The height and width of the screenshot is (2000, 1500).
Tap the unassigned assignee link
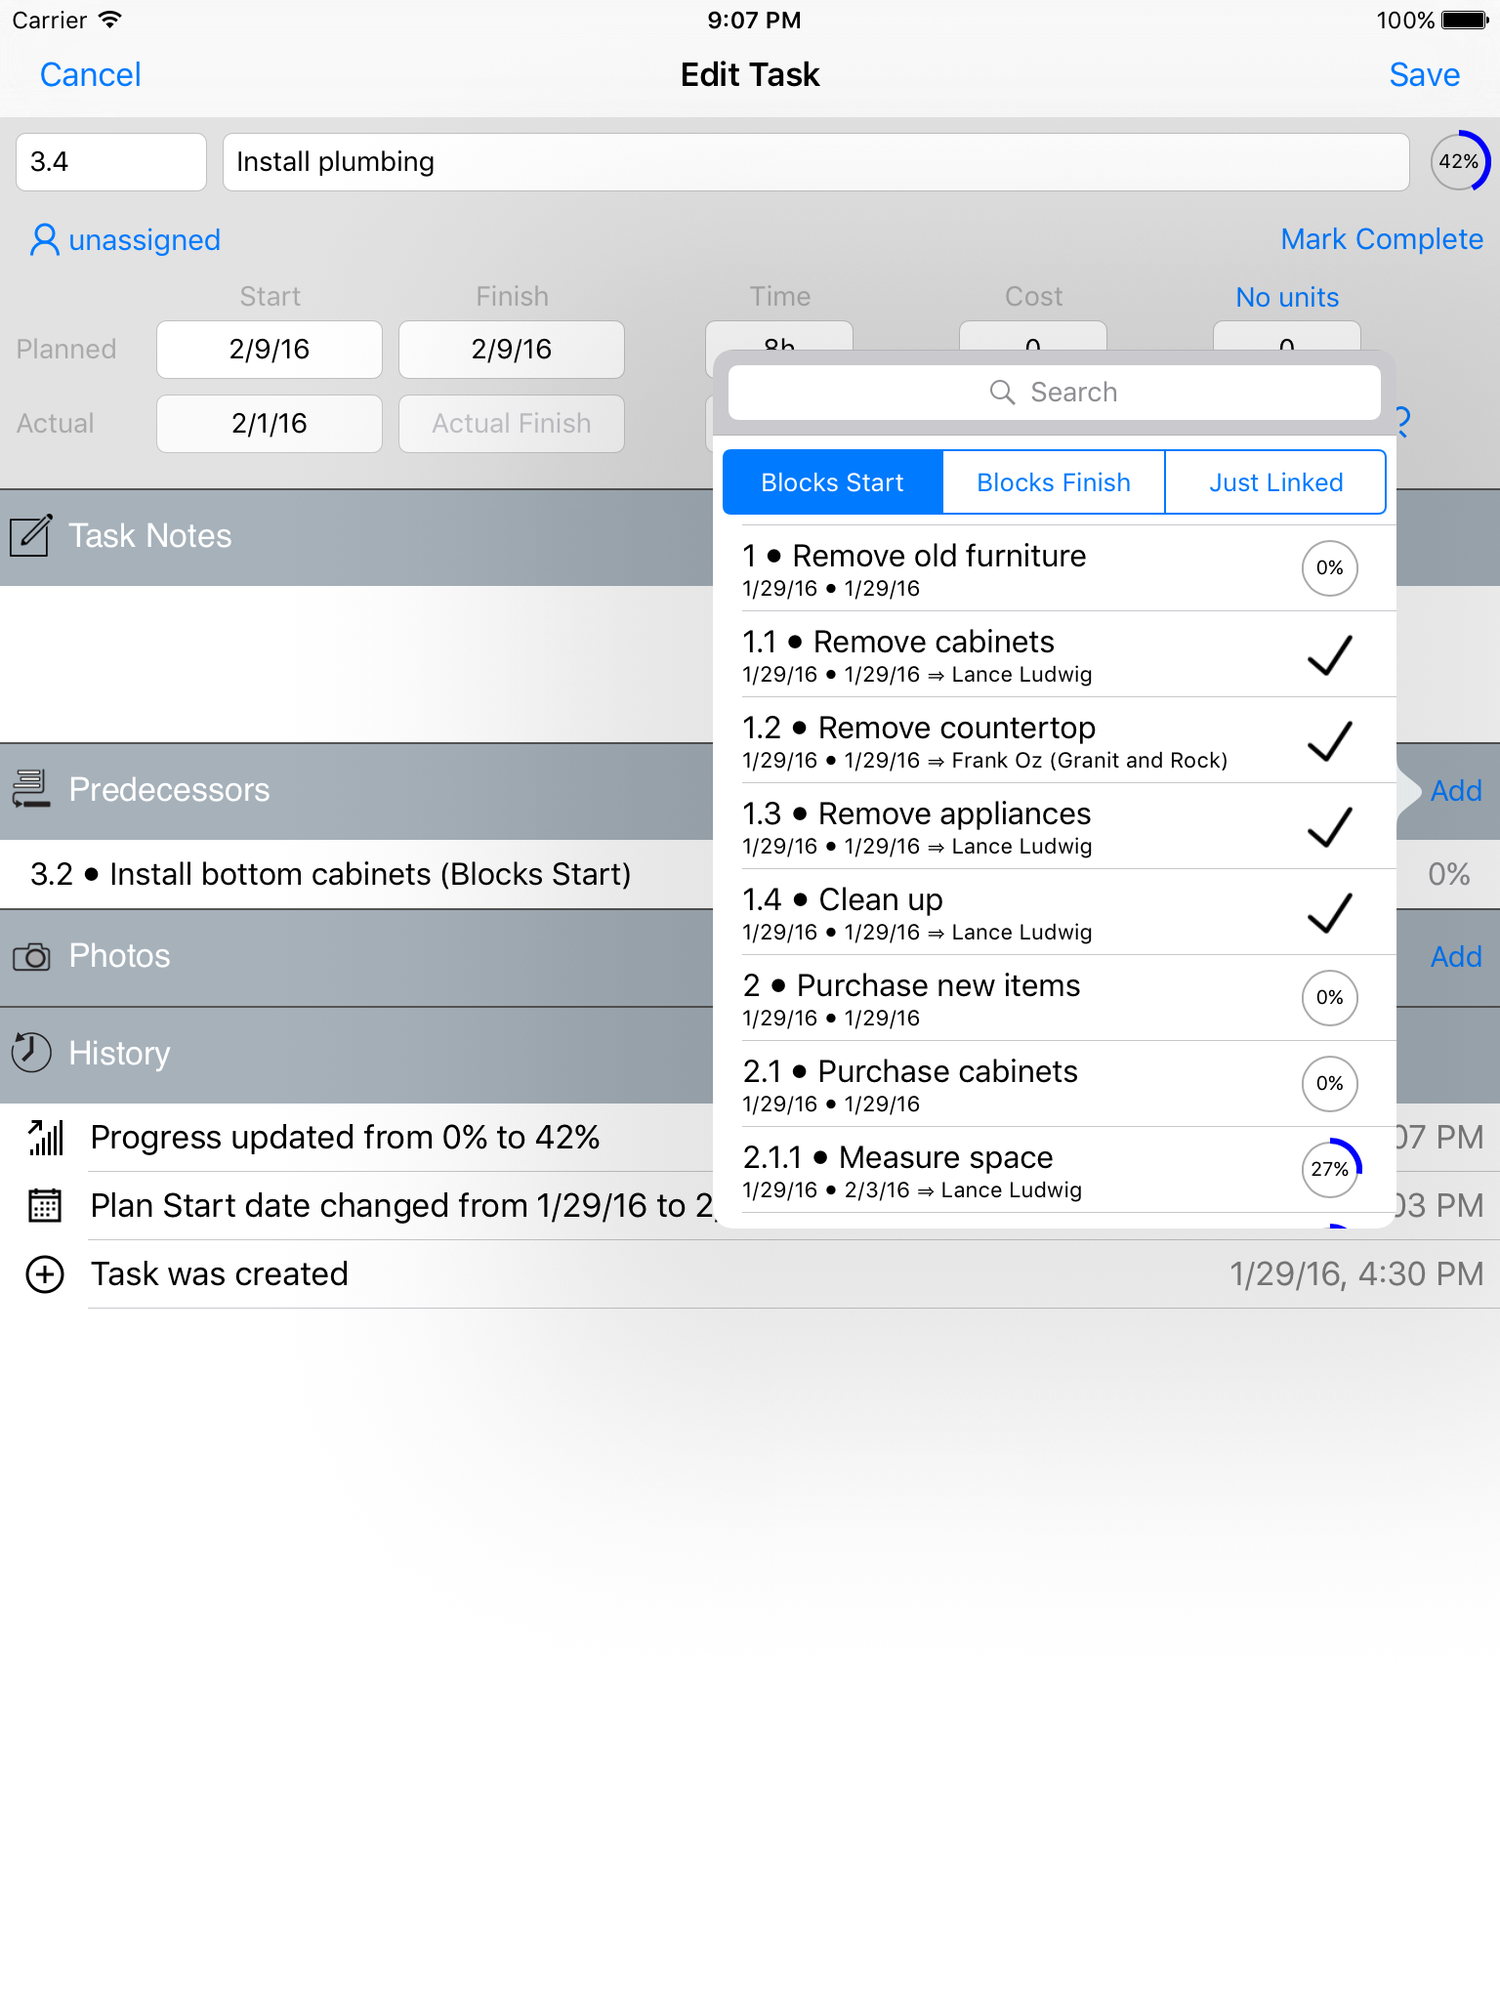tap(145, 240)
